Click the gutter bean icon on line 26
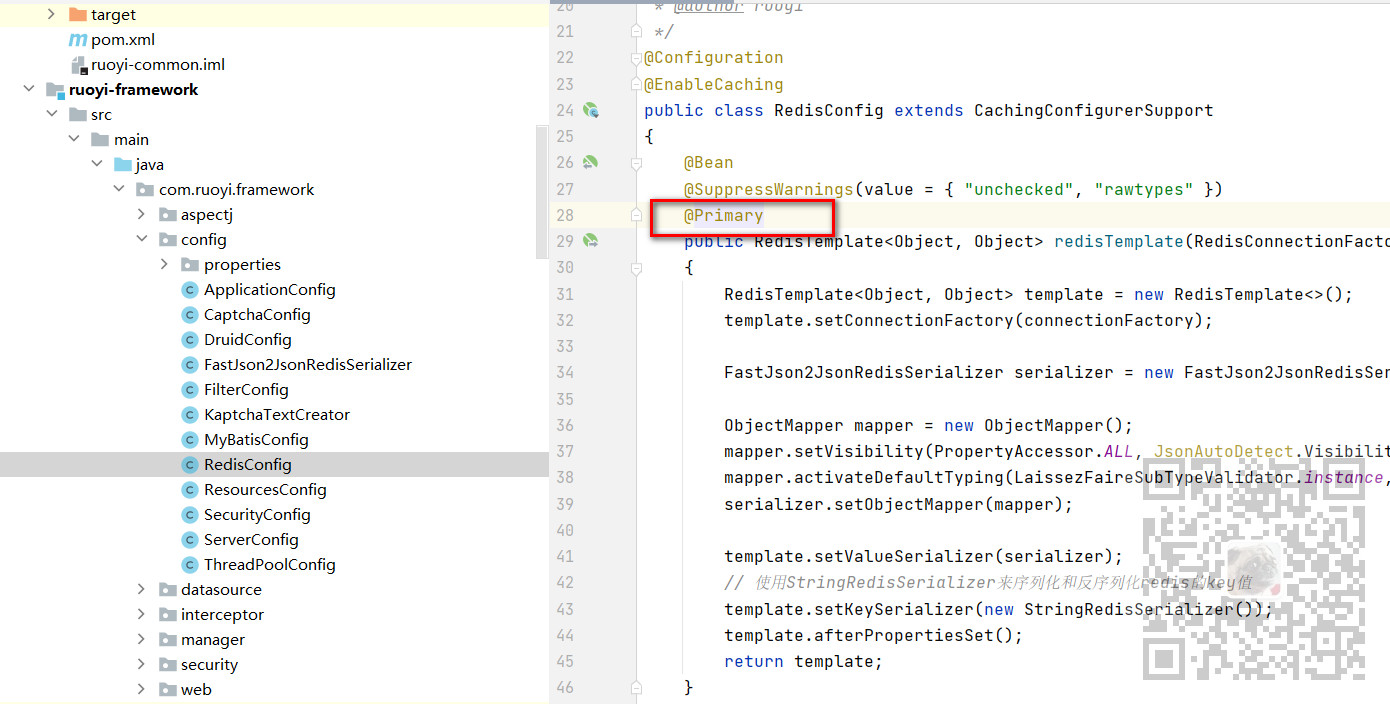 (x=590, y=162)
